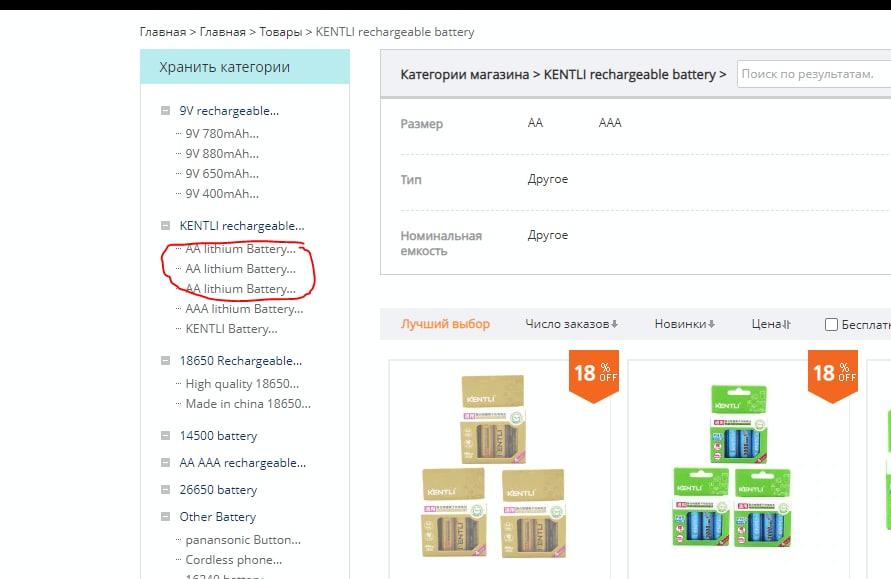Collapse the 9V rechargeable category
The height and width of the screenshot is (579, 891).
tap(165, 111)
